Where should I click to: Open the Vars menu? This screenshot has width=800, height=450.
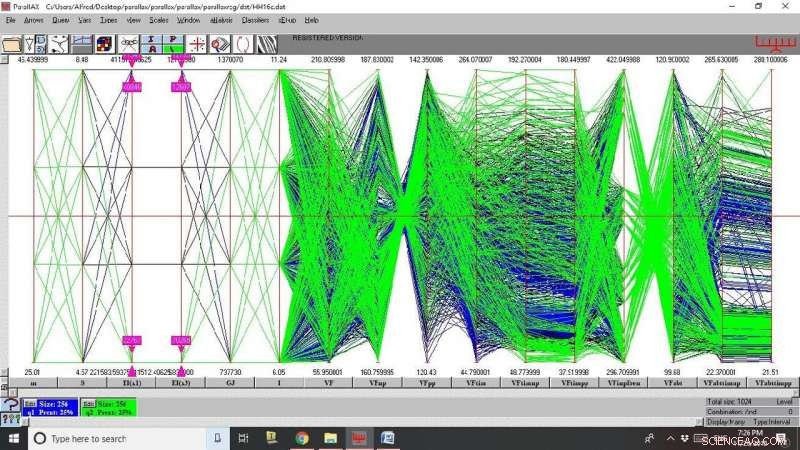coord(85,20)
